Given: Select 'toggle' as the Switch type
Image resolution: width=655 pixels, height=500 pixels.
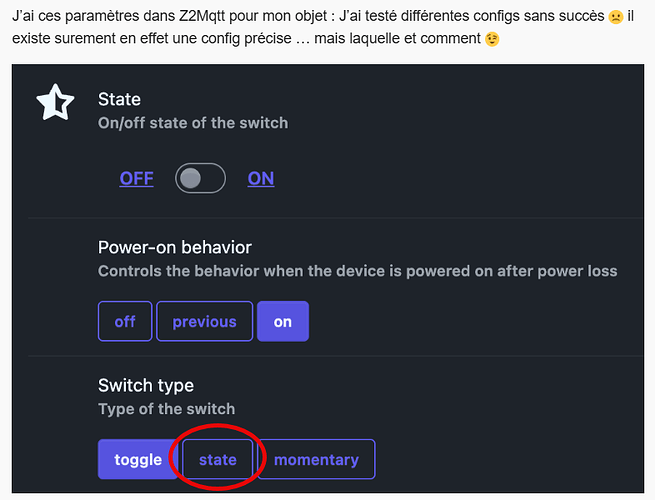Looking at the screenshot, I should click(x=138, y=460).
